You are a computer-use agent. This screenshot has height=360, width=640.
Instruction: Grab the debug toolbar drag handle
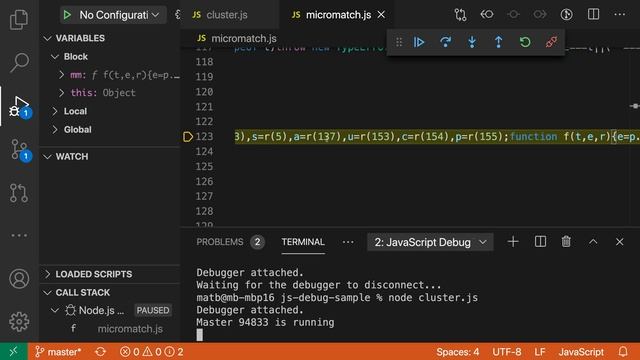(x=399, y=42)
